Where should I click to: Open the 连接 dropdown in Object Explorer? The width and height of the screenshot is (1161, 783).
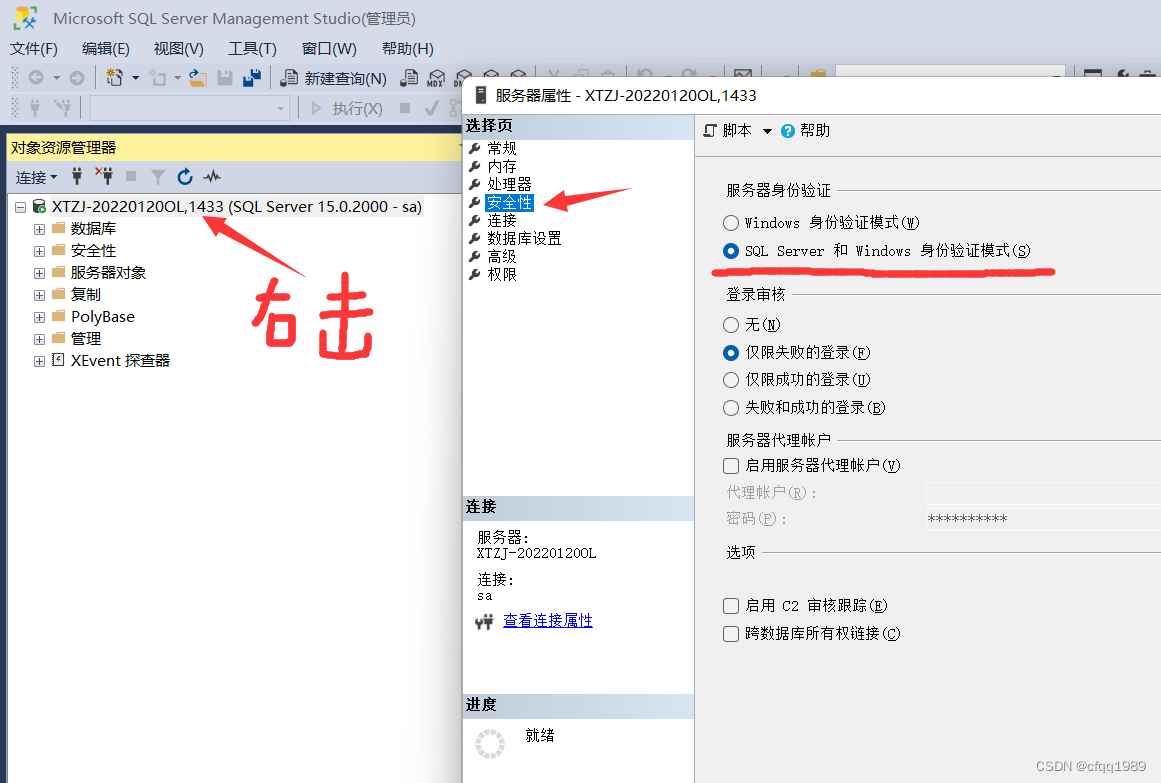coord(36,178)
